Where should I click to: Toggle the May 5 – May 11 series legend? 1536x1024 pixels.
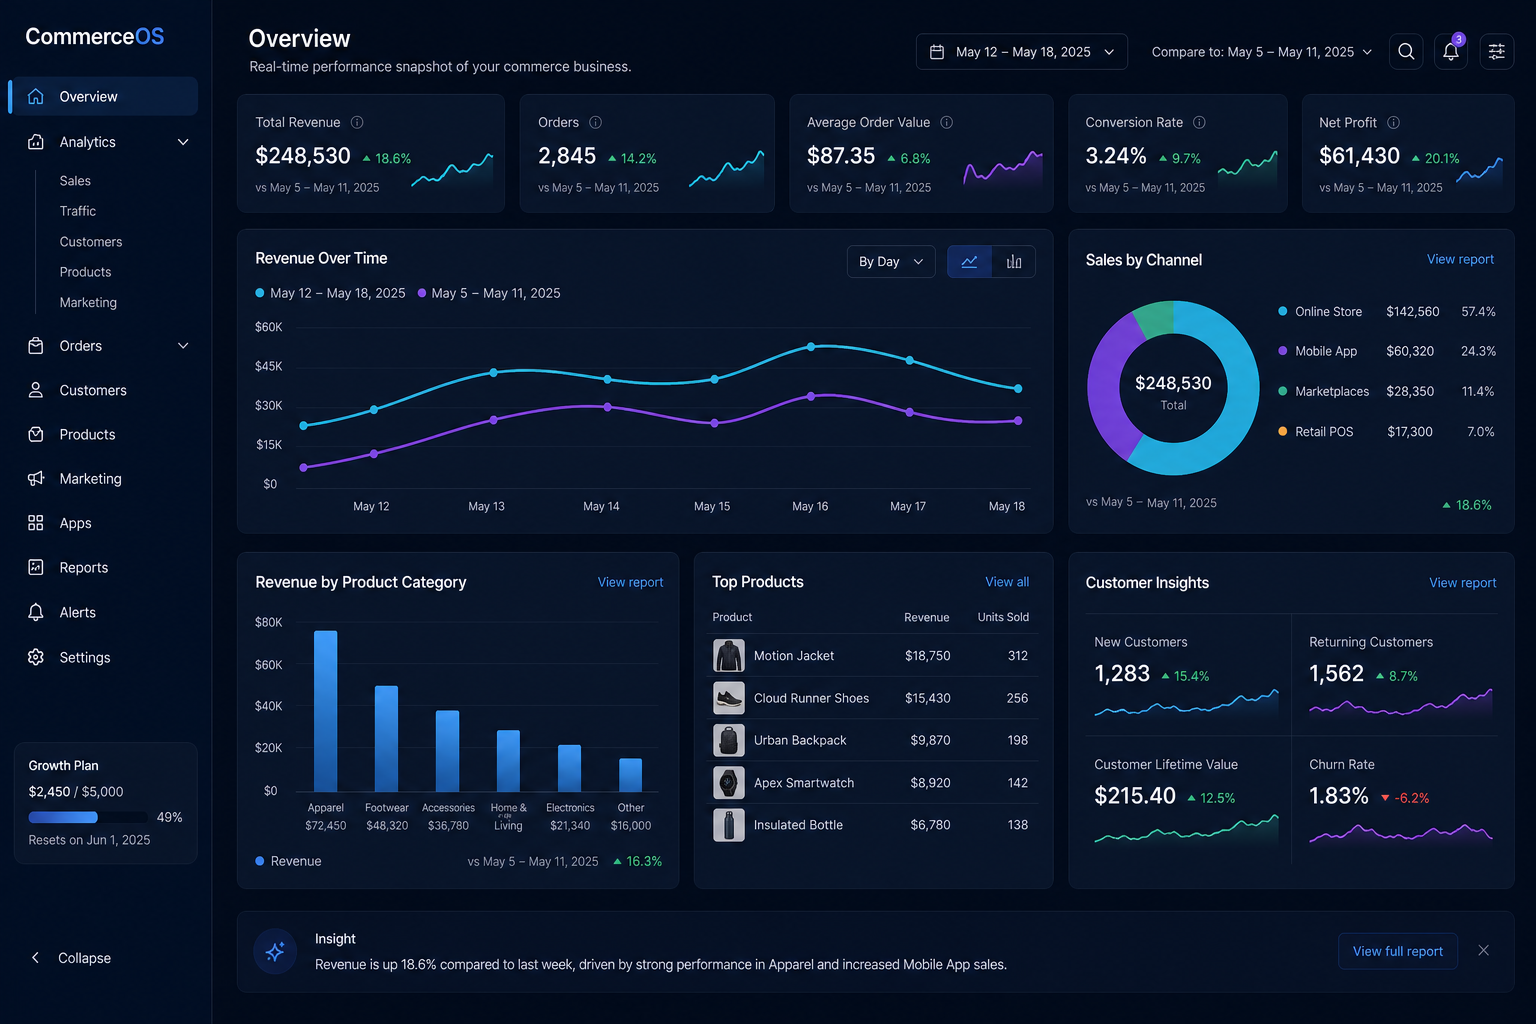tap(489, 293)
